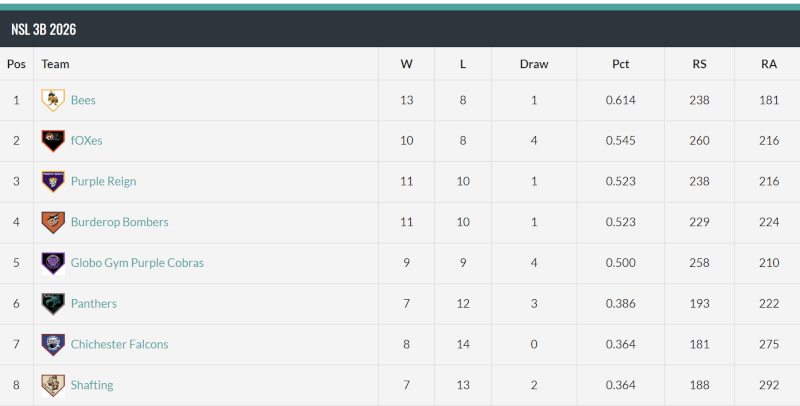Click the Panthers team logo icon

point(53,304)
